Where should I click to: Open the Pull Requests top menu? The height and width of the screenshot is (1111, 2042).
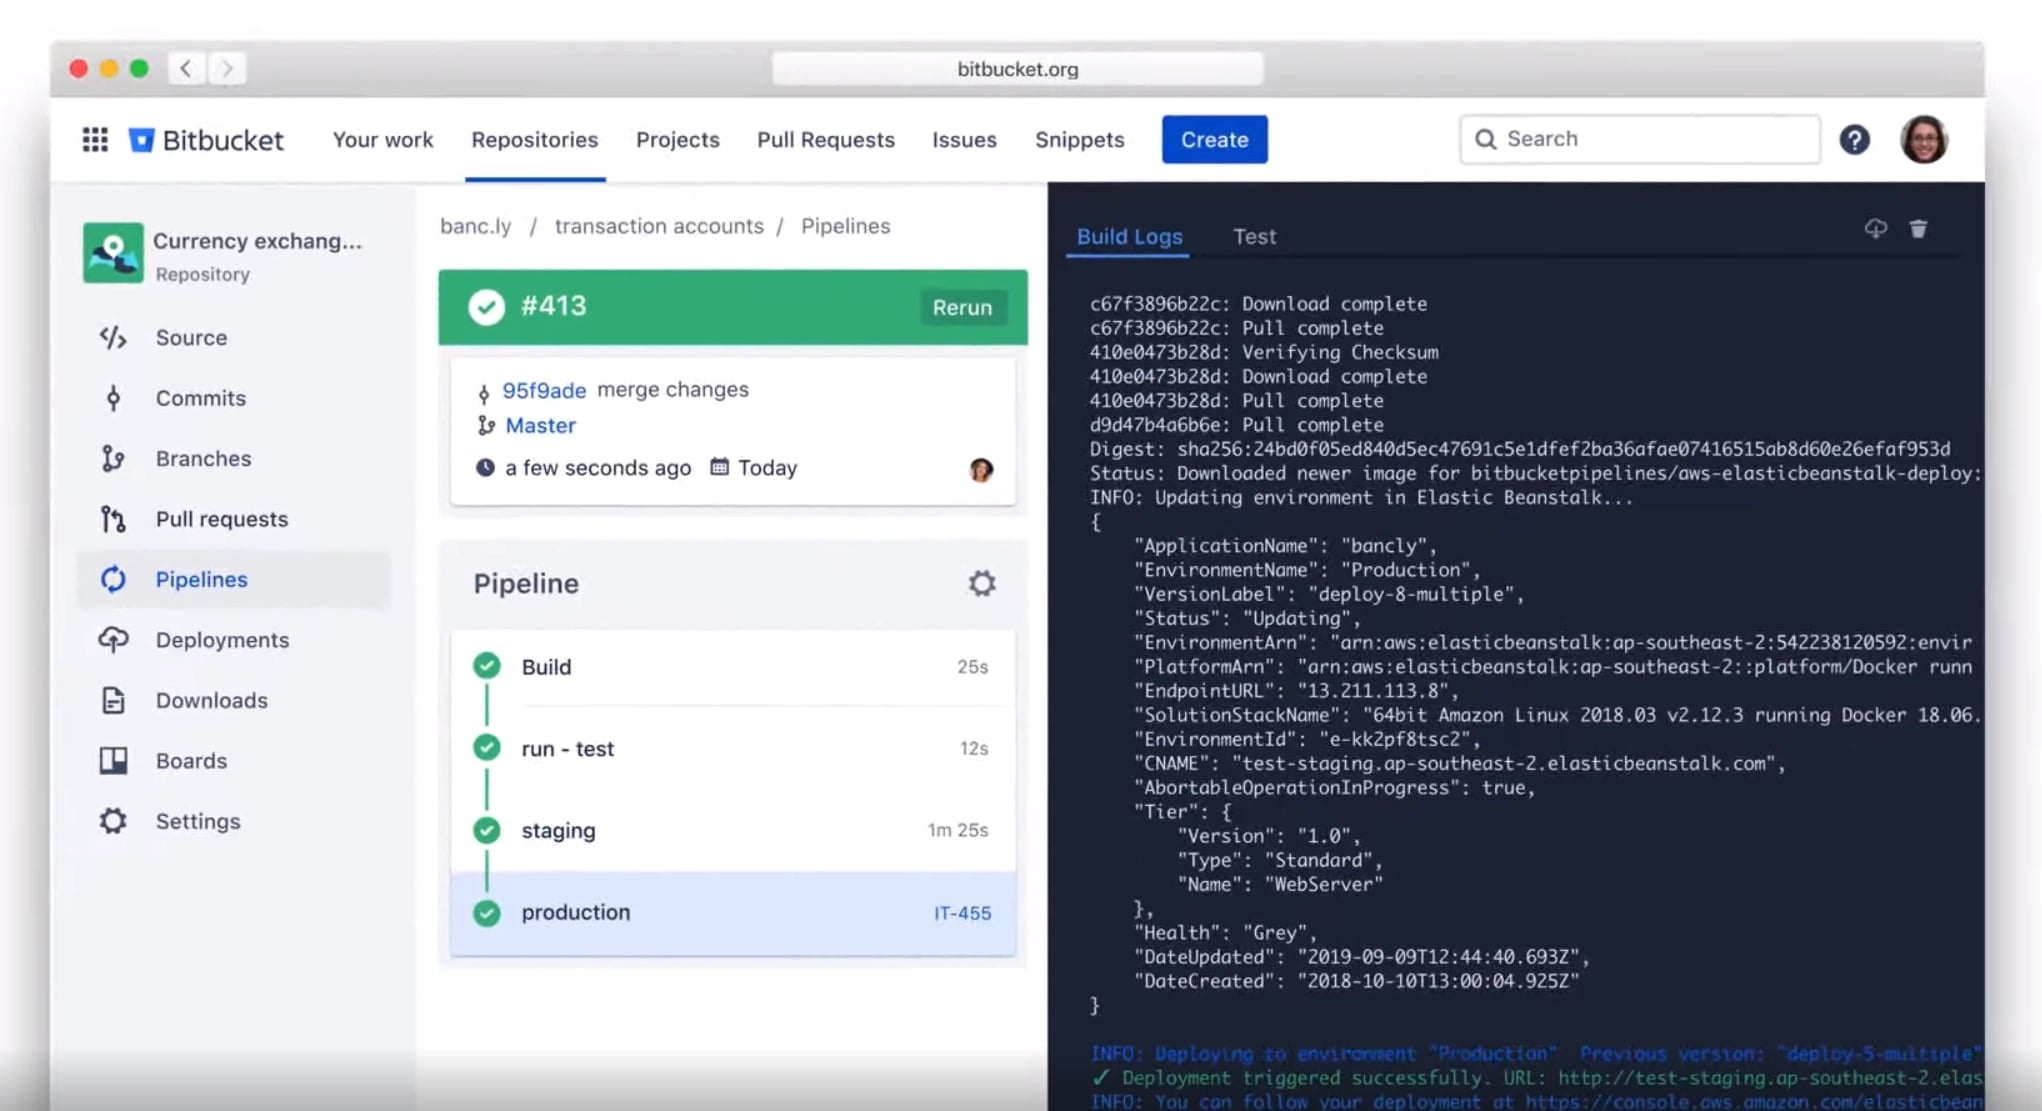(826, 140)
